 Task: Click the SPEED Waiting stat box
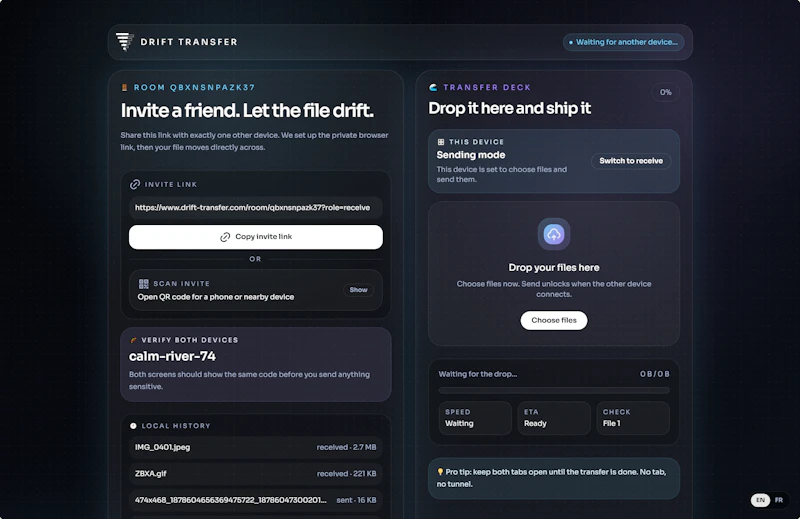tap(475, 418)
